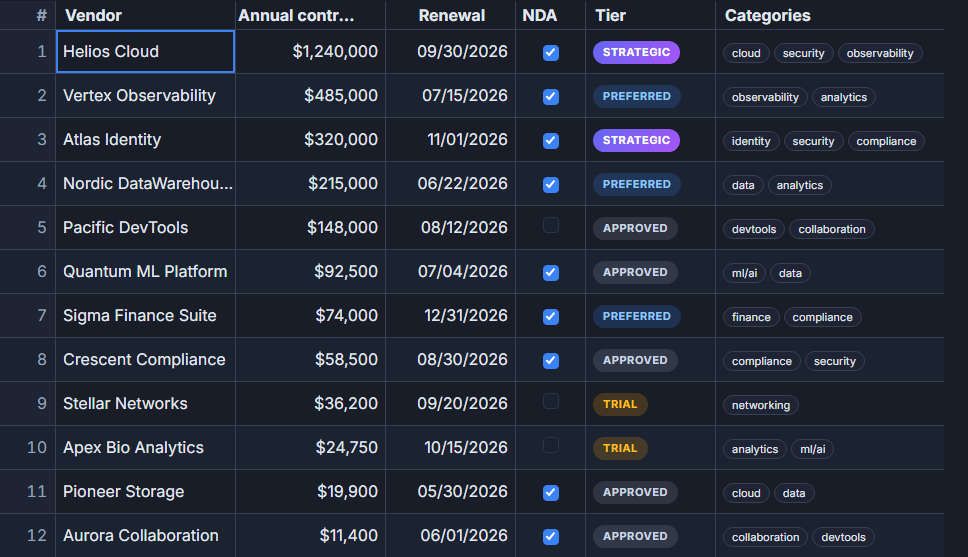Click STRATEGIC tier badge for Helios Cloud

point(636,52)
